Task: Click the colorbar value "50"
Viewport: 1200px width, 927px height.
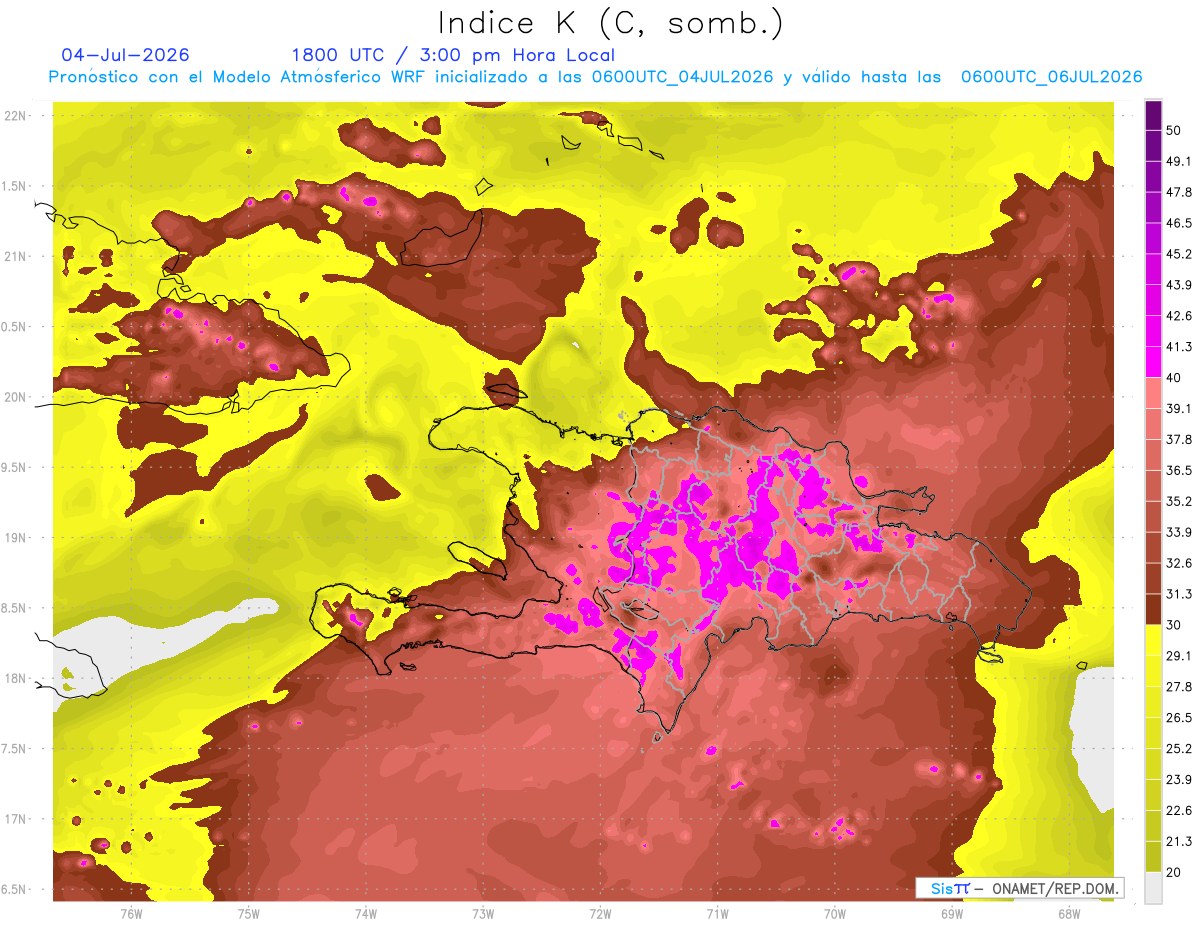Action: 1174,130
